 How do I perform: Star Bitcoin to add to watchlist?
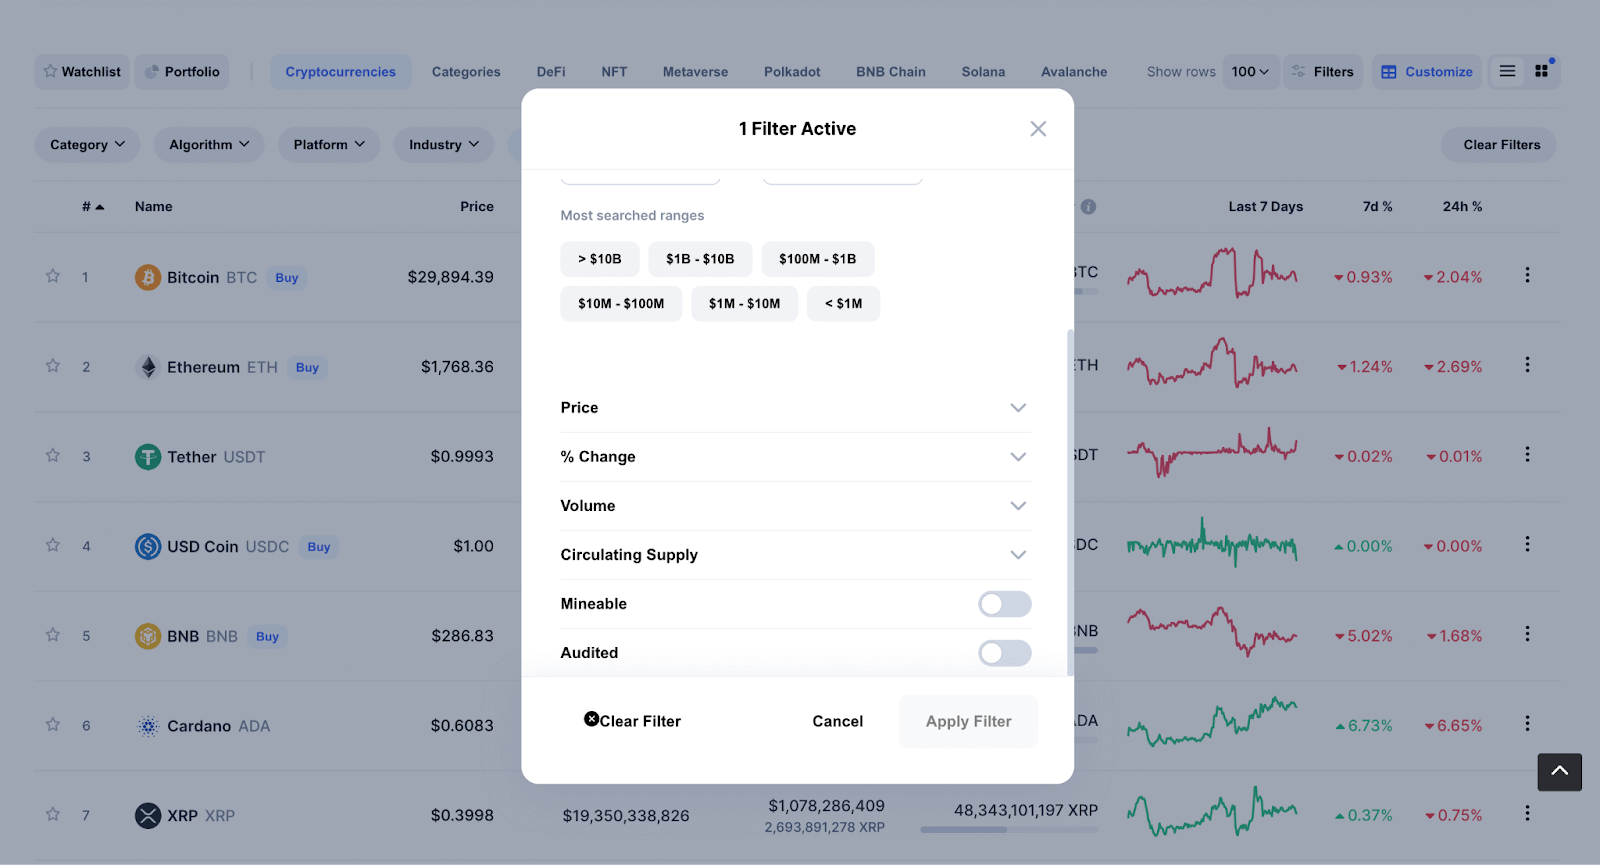coord(53,276)
